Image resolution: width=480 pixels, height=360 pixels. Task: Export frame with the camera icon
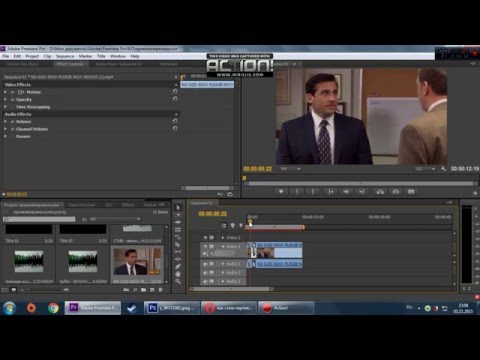[411, 192]
